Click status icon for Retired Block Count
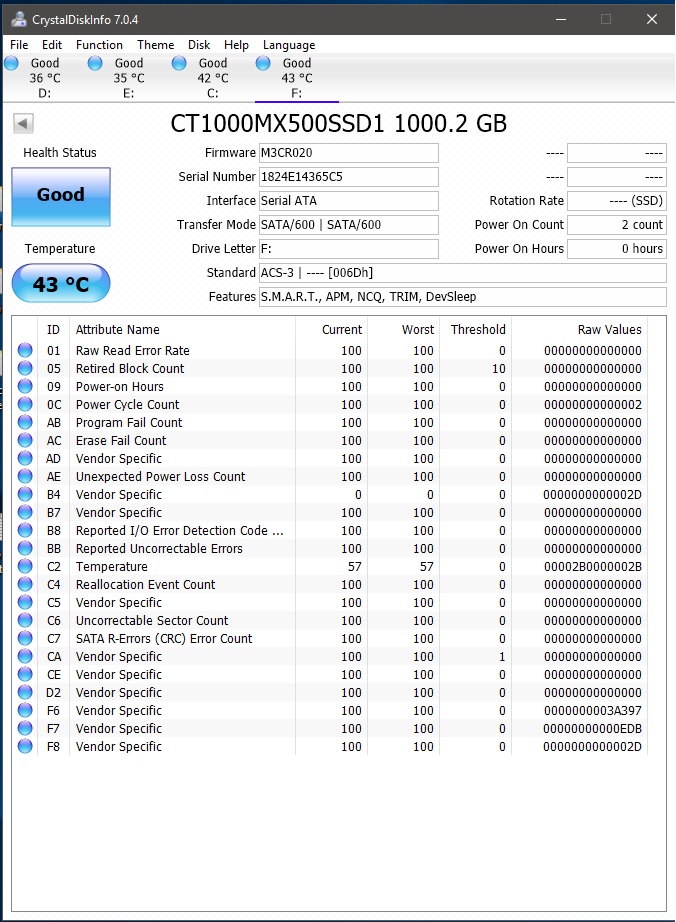Image resolution: width=676 pixels, height=922 pixels. (x=25, y=369)
